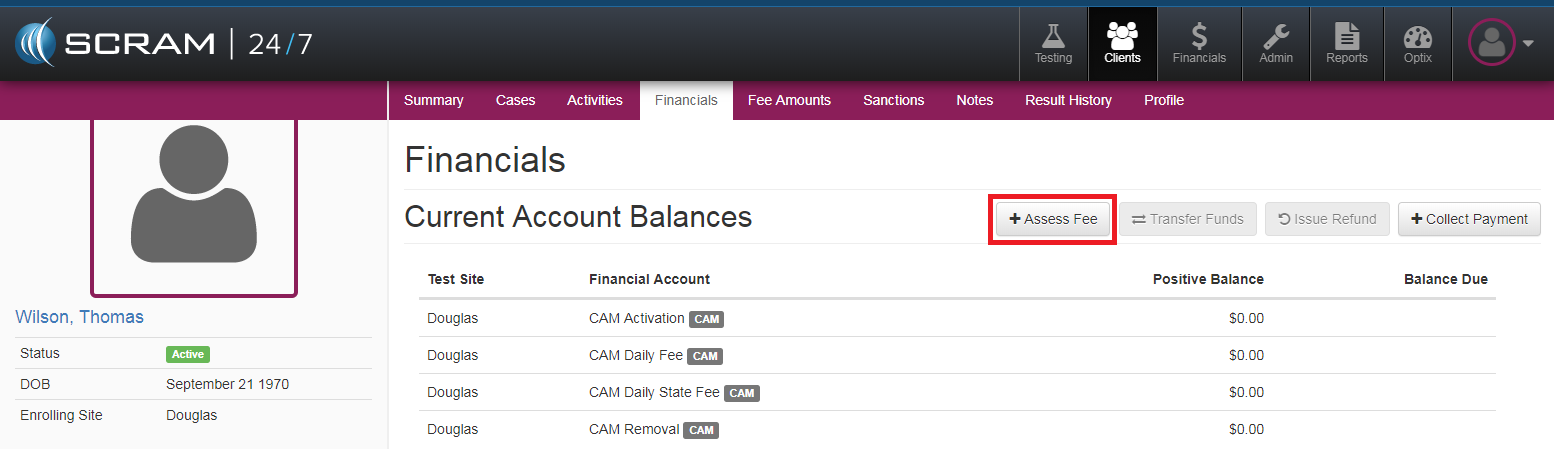
Task: Click the user avatar in the header
Action: pyautogui.click(x=1492, y=44)
